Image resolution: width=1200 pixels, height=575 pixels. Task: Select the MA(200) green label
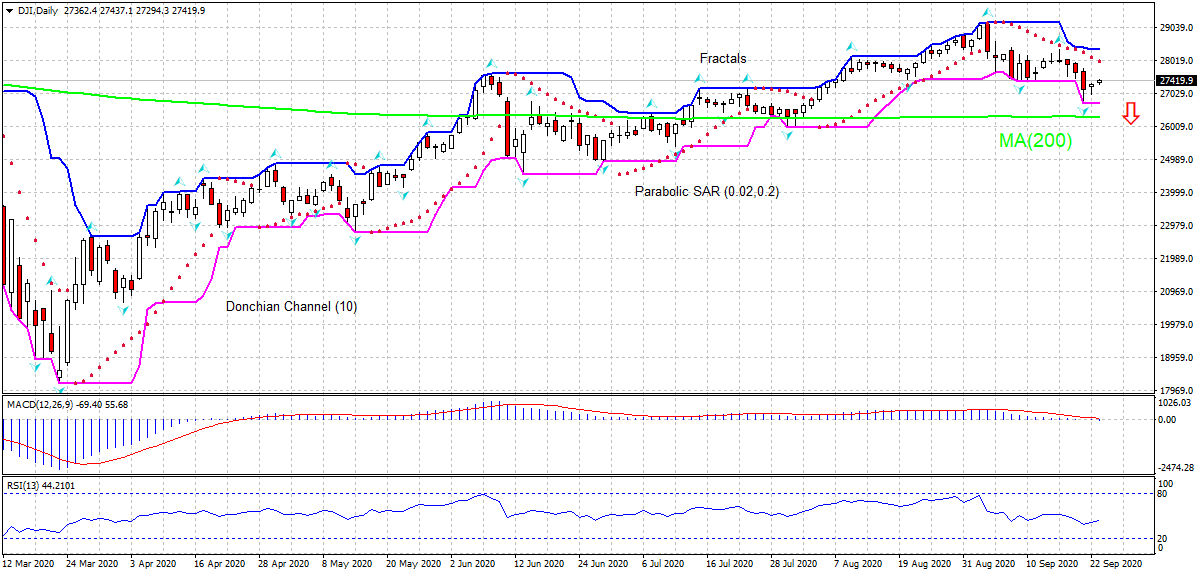tap(1035, 142)
